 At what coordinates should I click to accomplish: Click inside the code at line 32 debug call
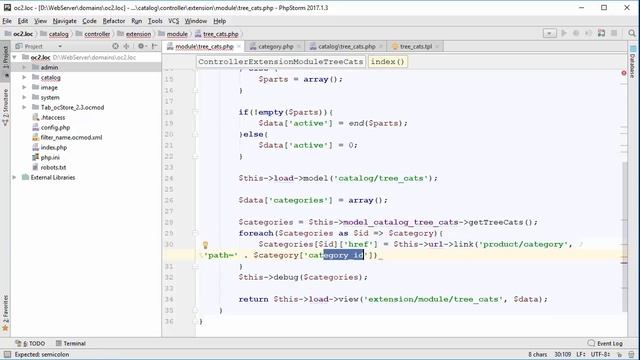tap(303, 278)
